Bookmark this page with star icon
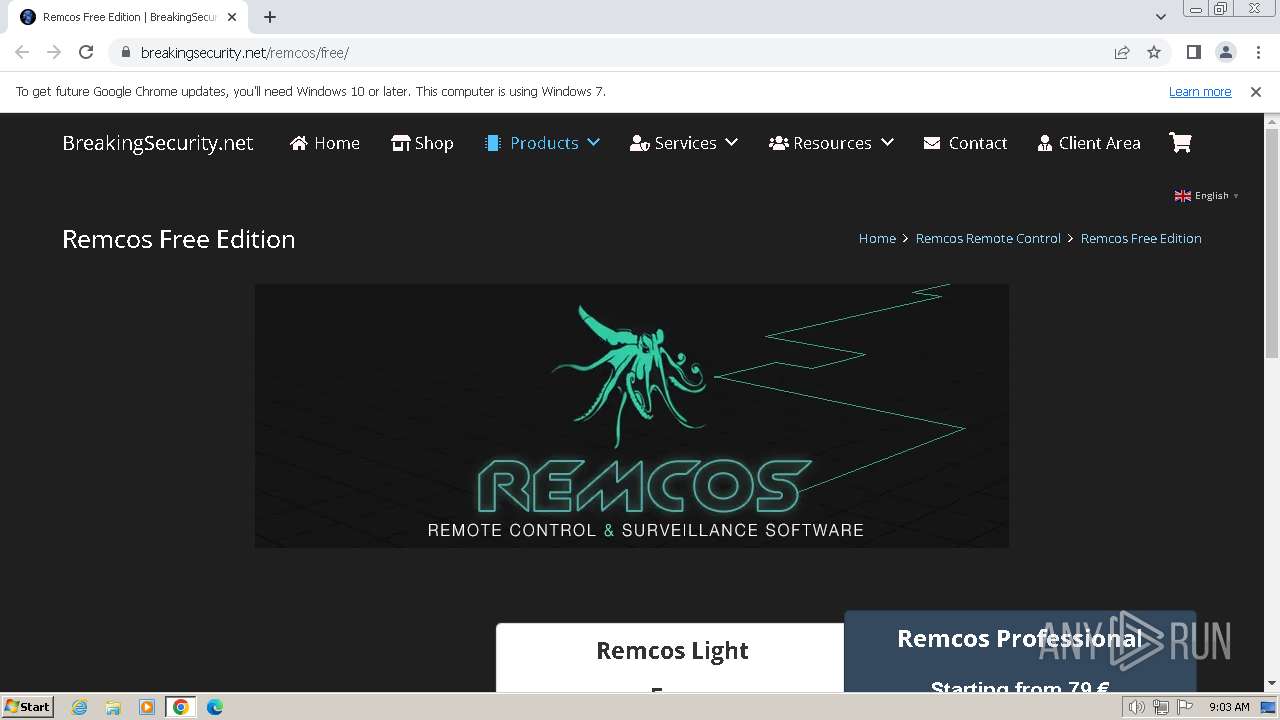Image resolution: width=1280 pixels, height=720 pixels. coord(1154,53)
